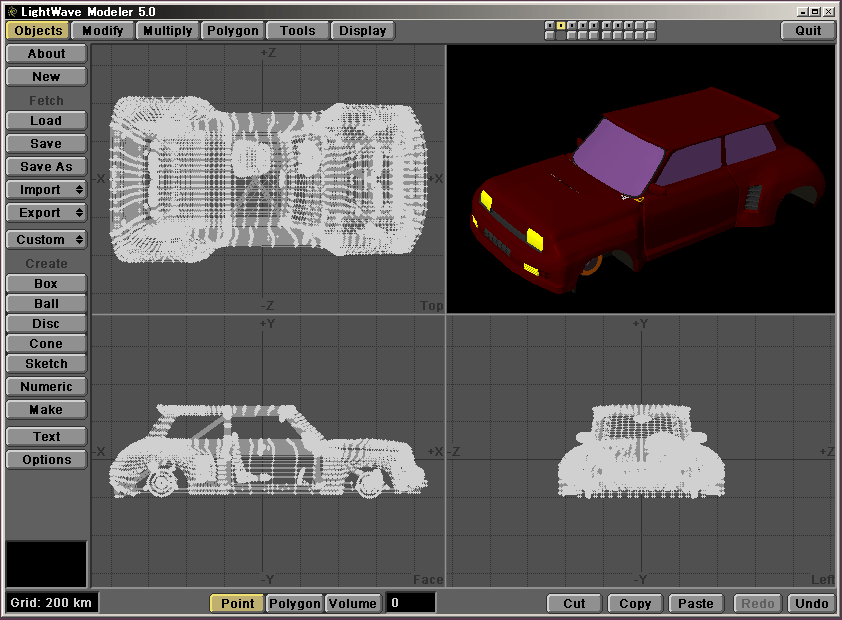Enable Point selection mode
The image size is (842, 620).
coord(237,603)
